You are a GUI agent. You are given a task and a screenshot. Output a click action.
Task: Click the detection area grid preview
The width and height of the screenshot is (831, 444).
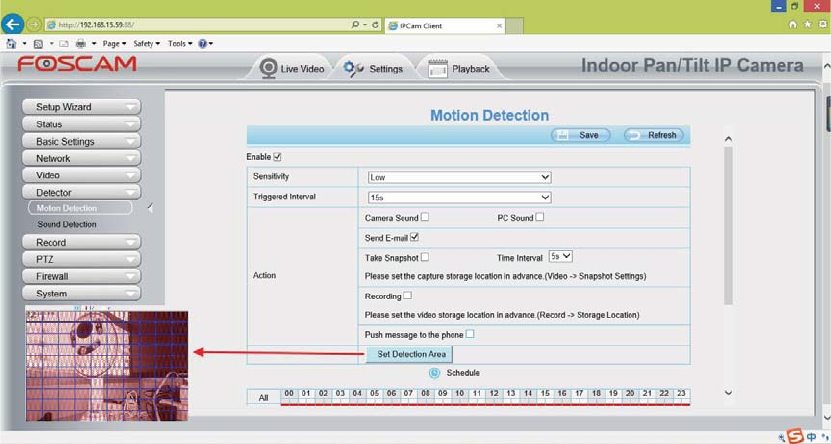107,366
